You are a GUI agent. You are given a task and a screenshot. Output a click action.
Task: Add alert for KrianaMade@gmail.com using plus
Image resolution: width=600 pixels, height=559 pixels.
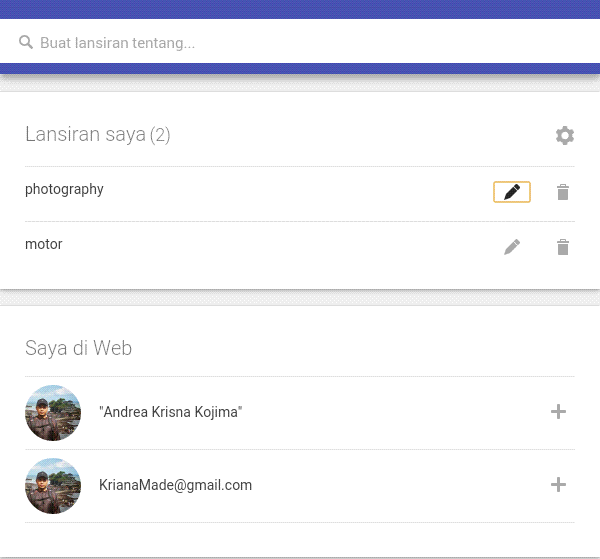(x=559, y=485)
